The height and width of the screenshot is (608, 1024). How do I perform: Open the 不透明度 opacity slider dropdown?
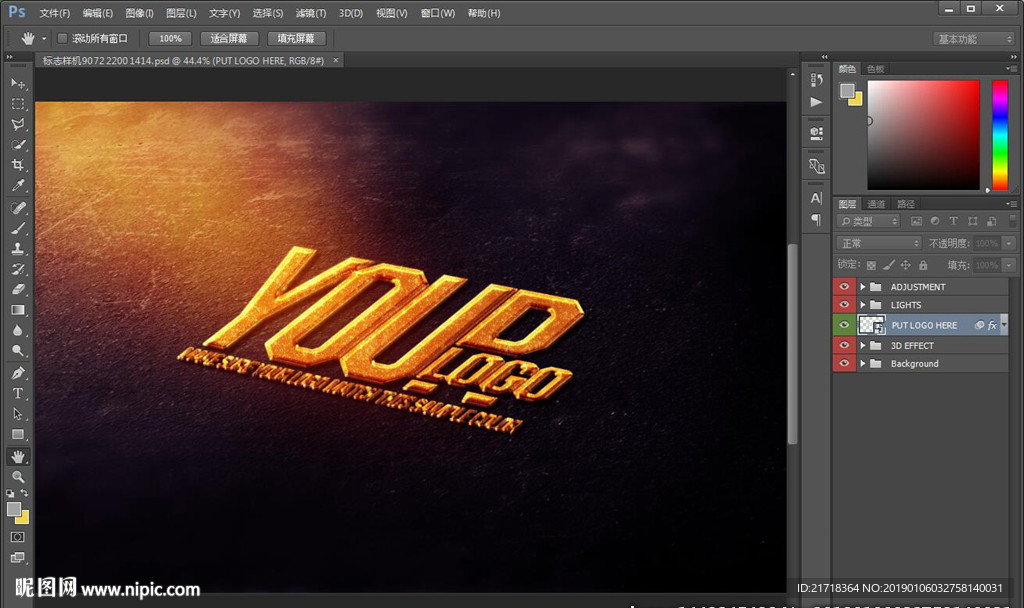(1010, 243)
